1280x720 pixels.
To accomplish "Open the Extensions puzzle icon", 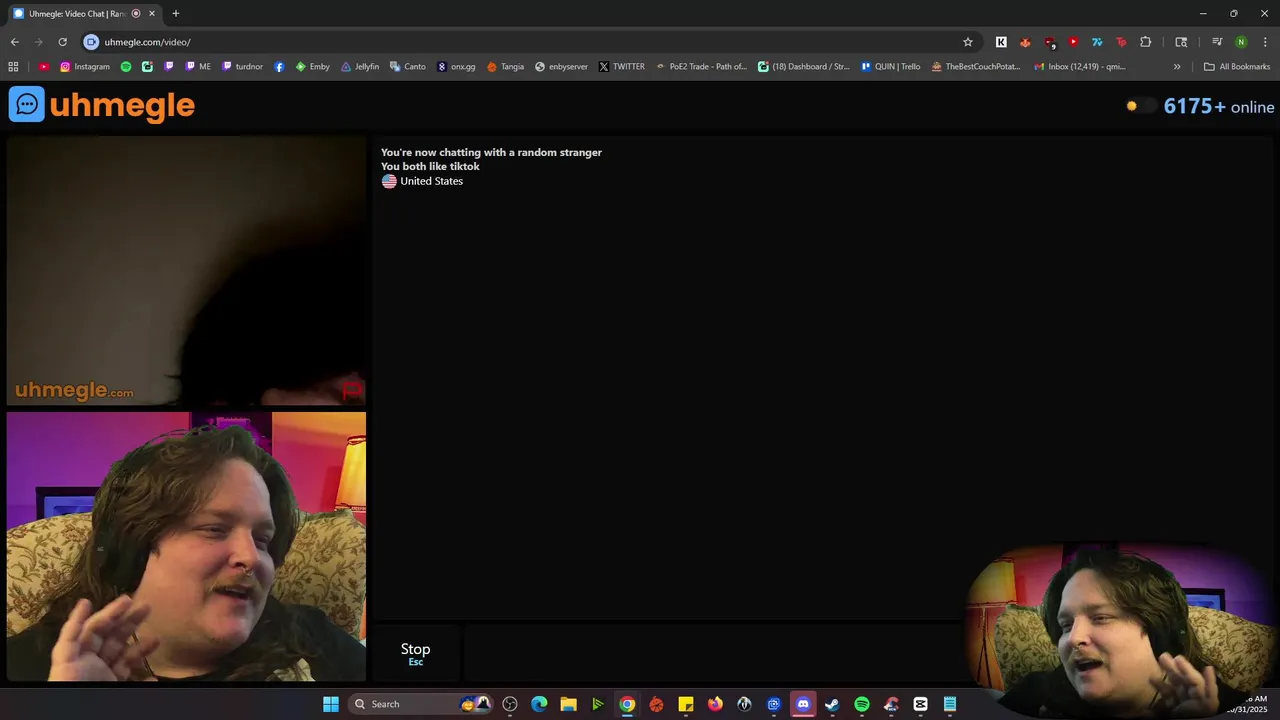I will tap(1146, 42).
